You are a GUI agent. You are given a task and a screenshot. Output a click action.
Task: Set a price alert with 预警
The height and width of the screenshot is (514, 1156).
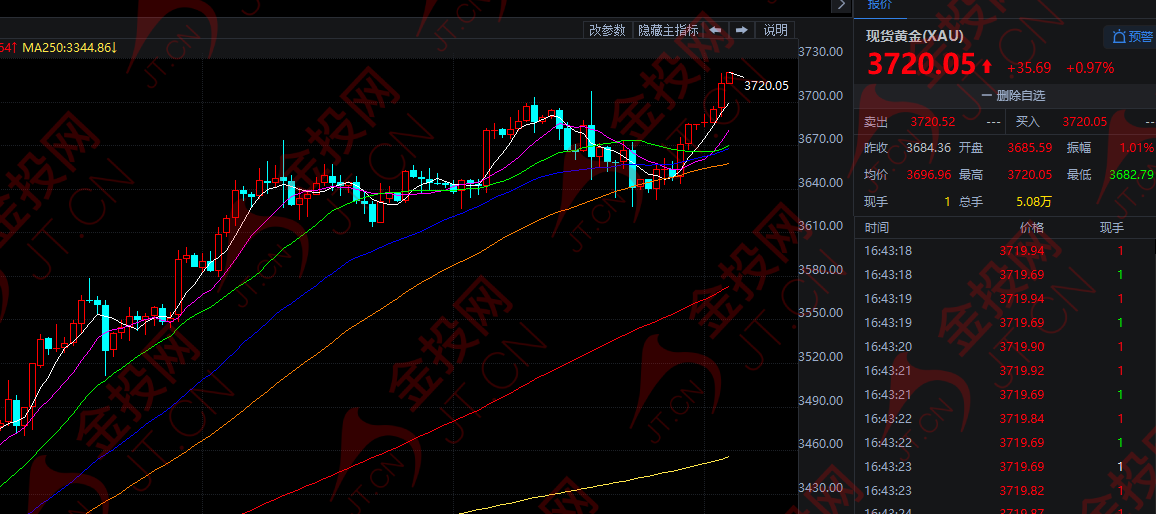(x=1132, y=37)
